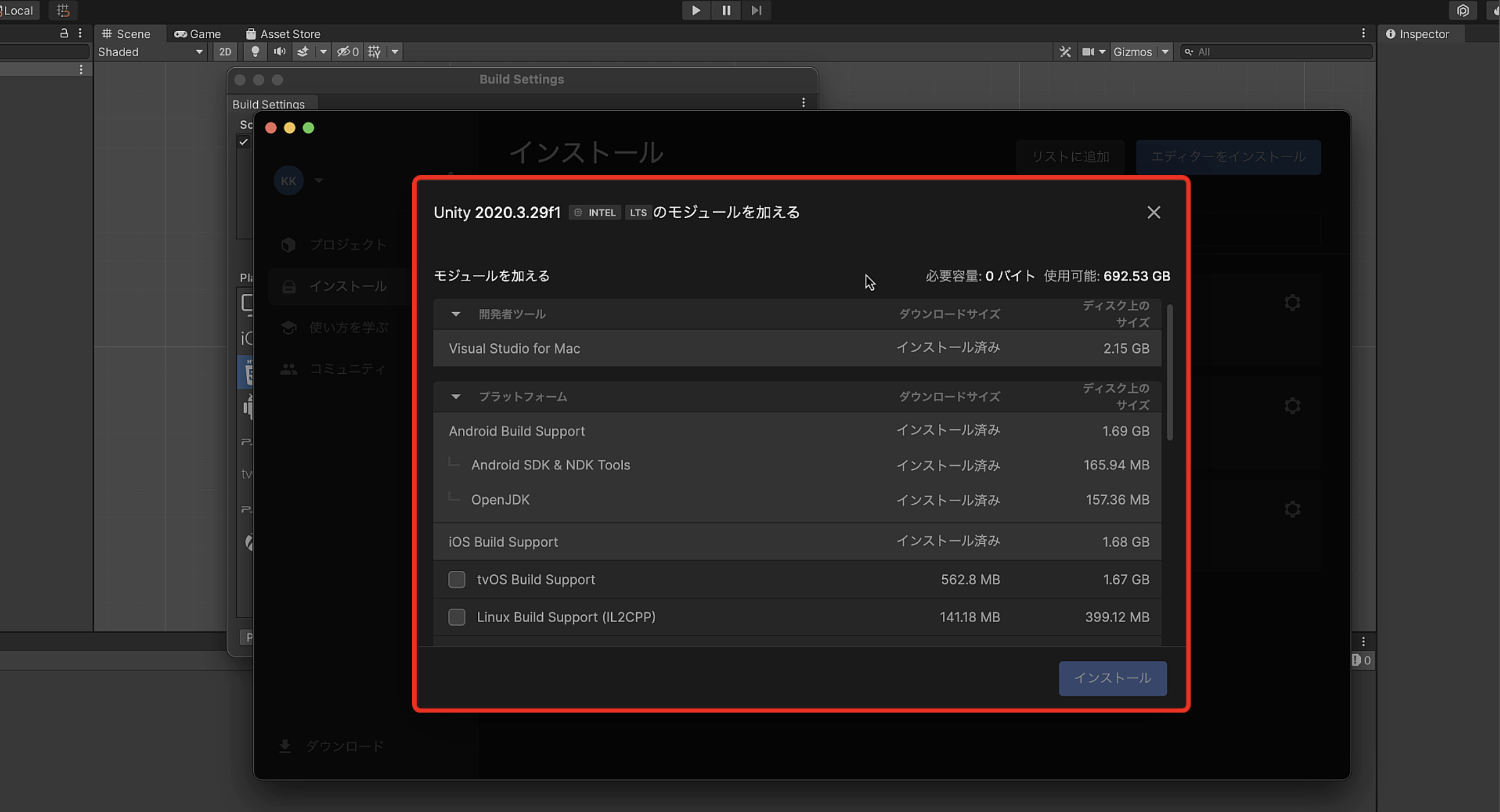Viewport: 1500px width, 812px height.
Task: Open bottom-right panel kebab menu
Action: click(1363, 641)
